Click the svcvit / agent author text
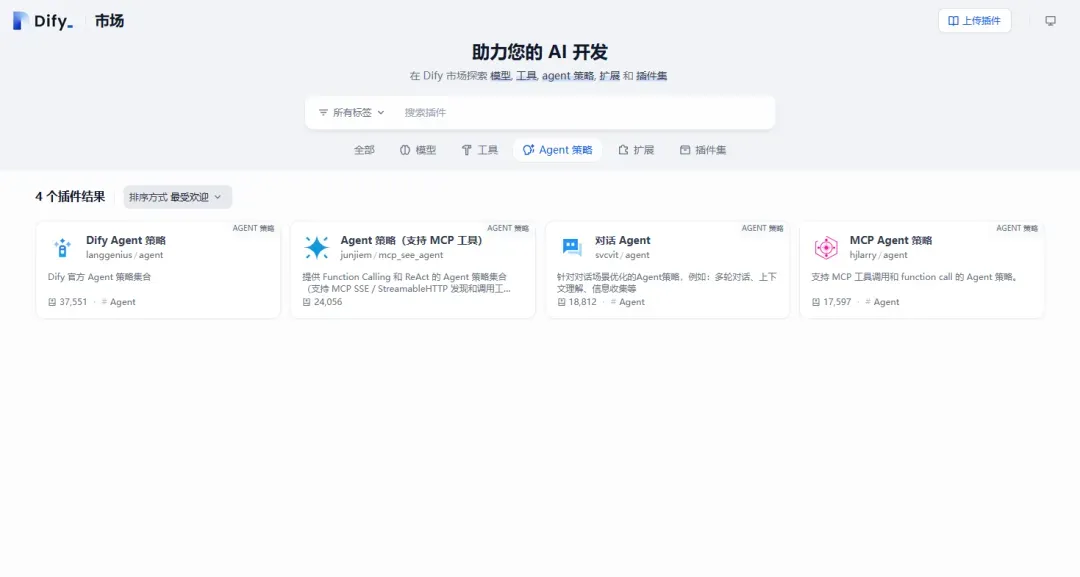This screenshot has width=1080, height=577. click(622, 255)
